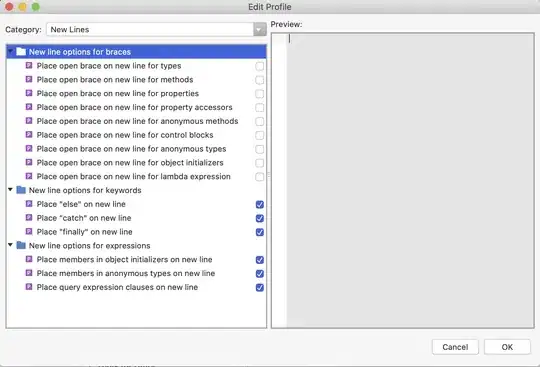
Task: Enable open brace on new line for methods
Action: click(x=260, y=80)
